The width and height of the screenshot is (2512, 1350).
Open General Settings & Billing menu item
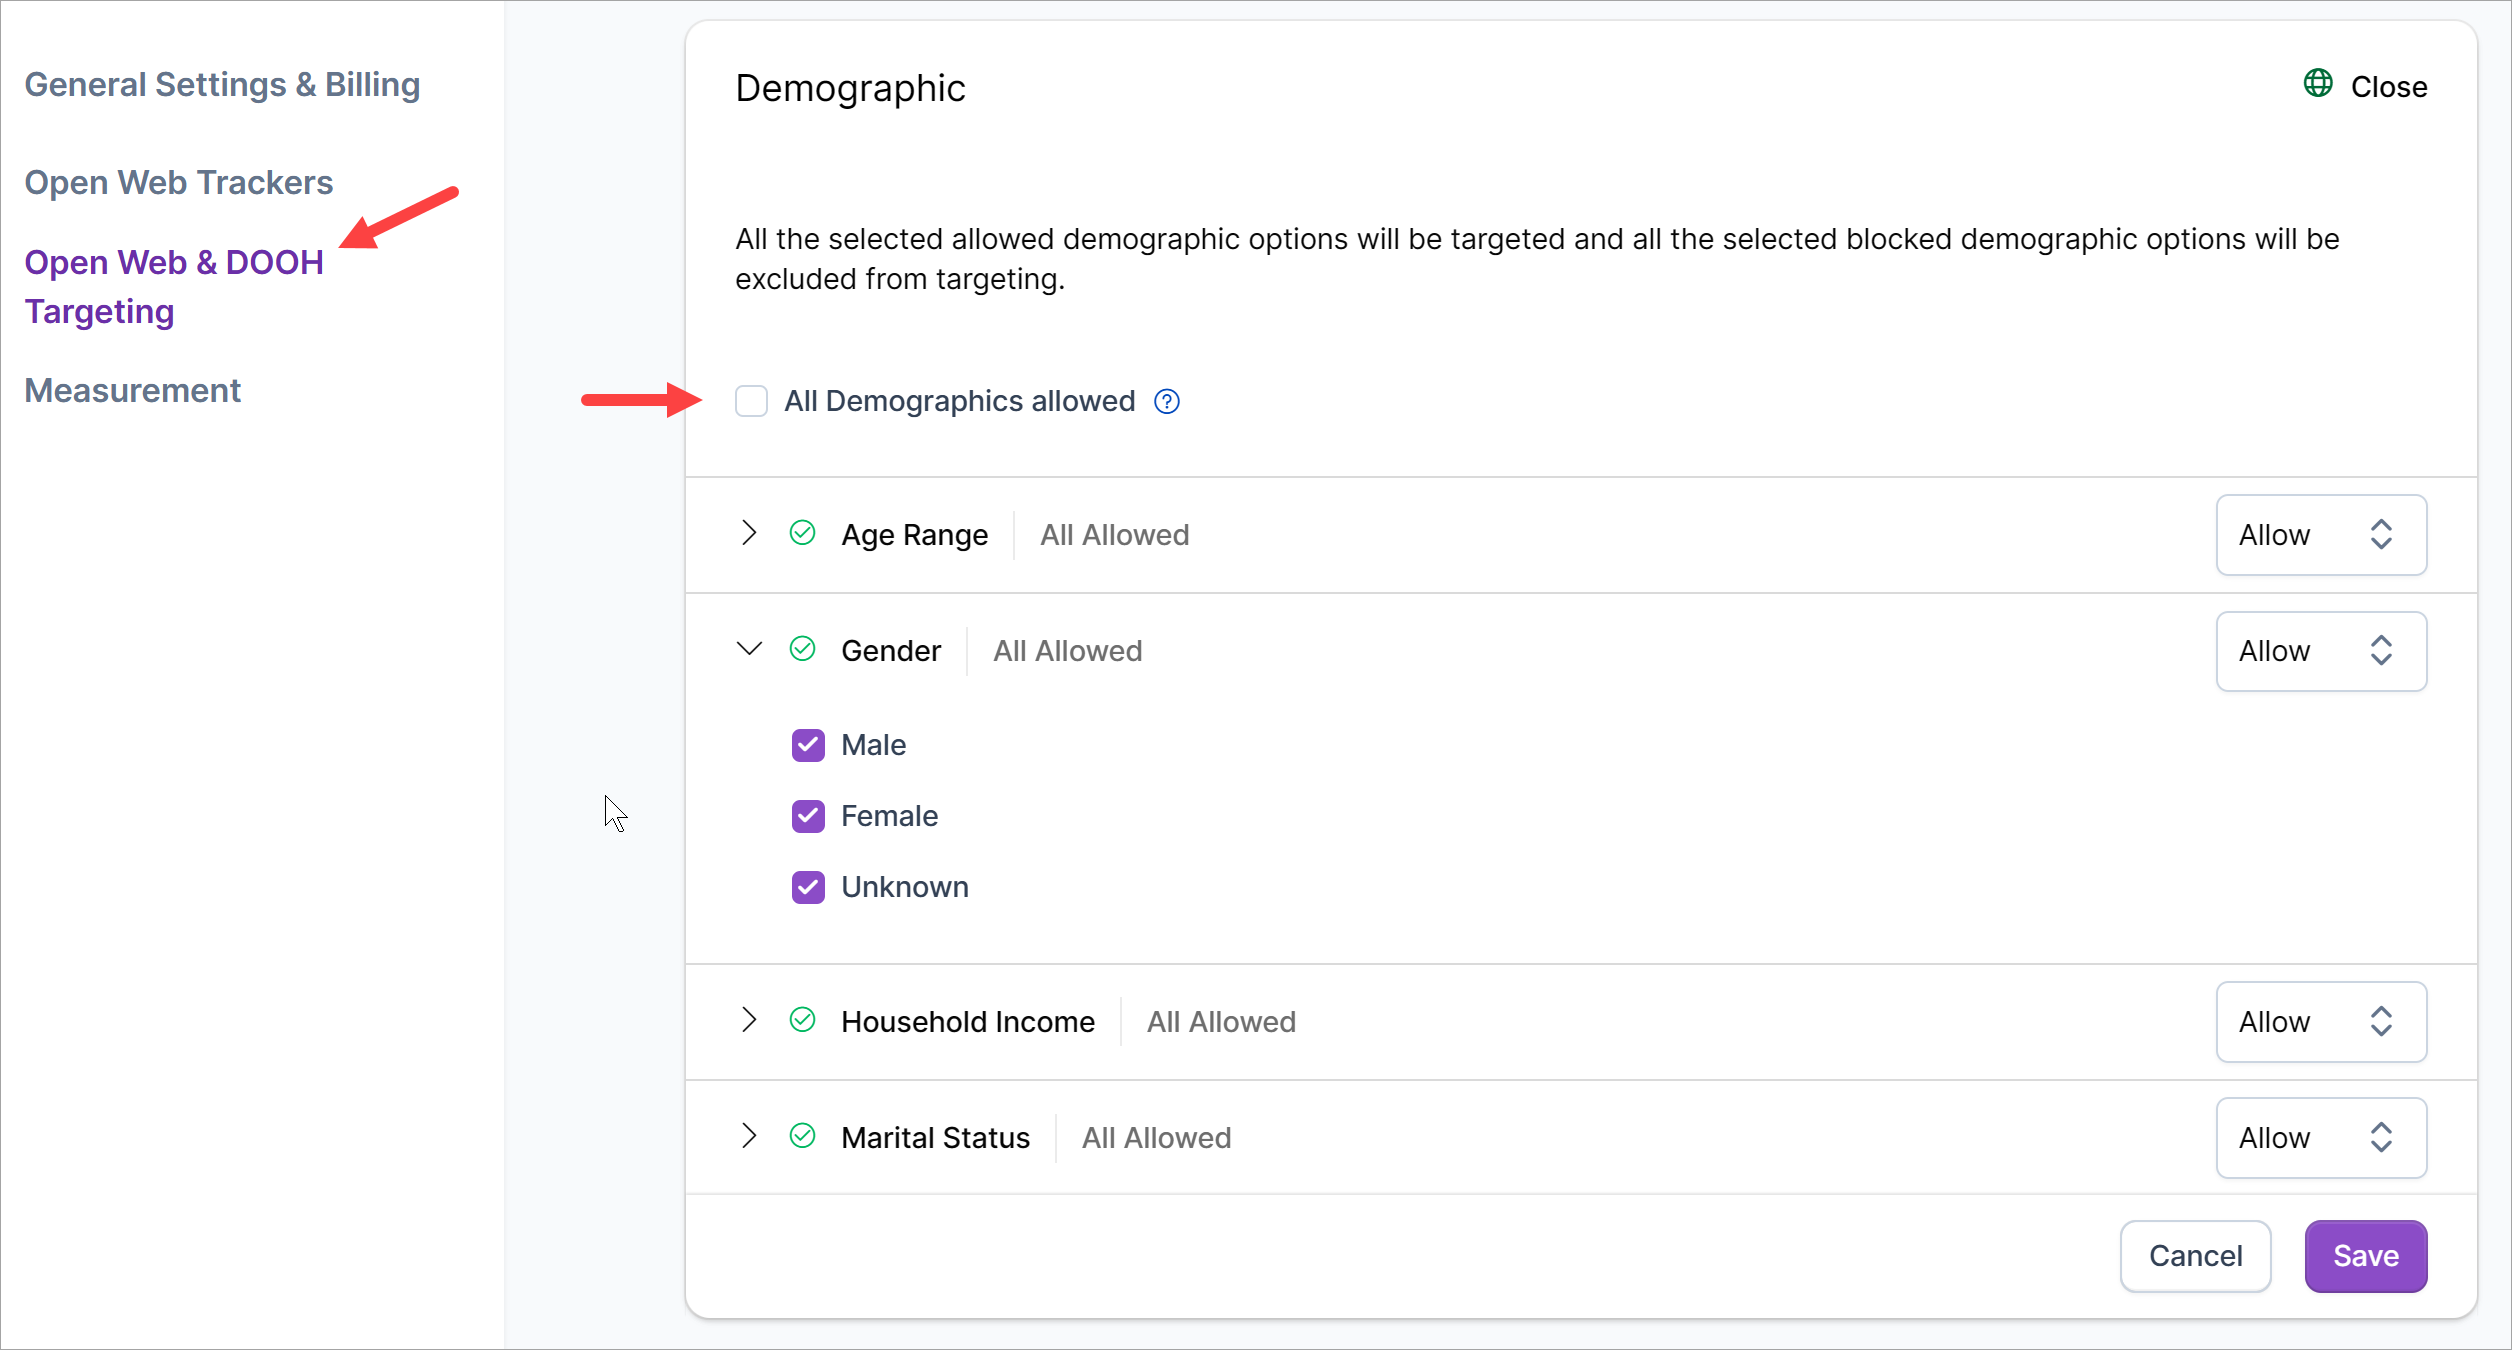[222, 85]
